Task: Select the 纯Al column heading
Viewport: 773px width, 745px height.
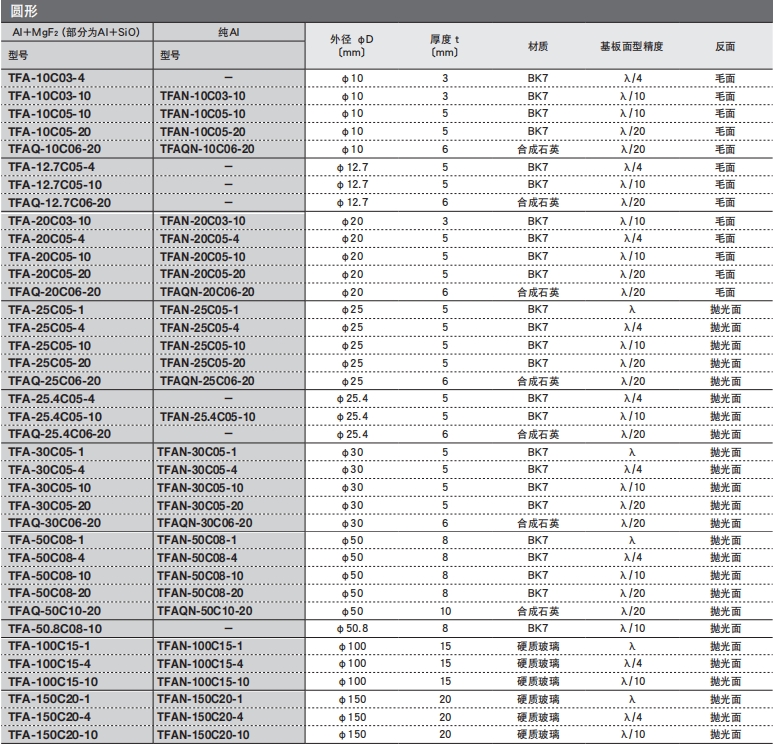Action: point(228,34)
